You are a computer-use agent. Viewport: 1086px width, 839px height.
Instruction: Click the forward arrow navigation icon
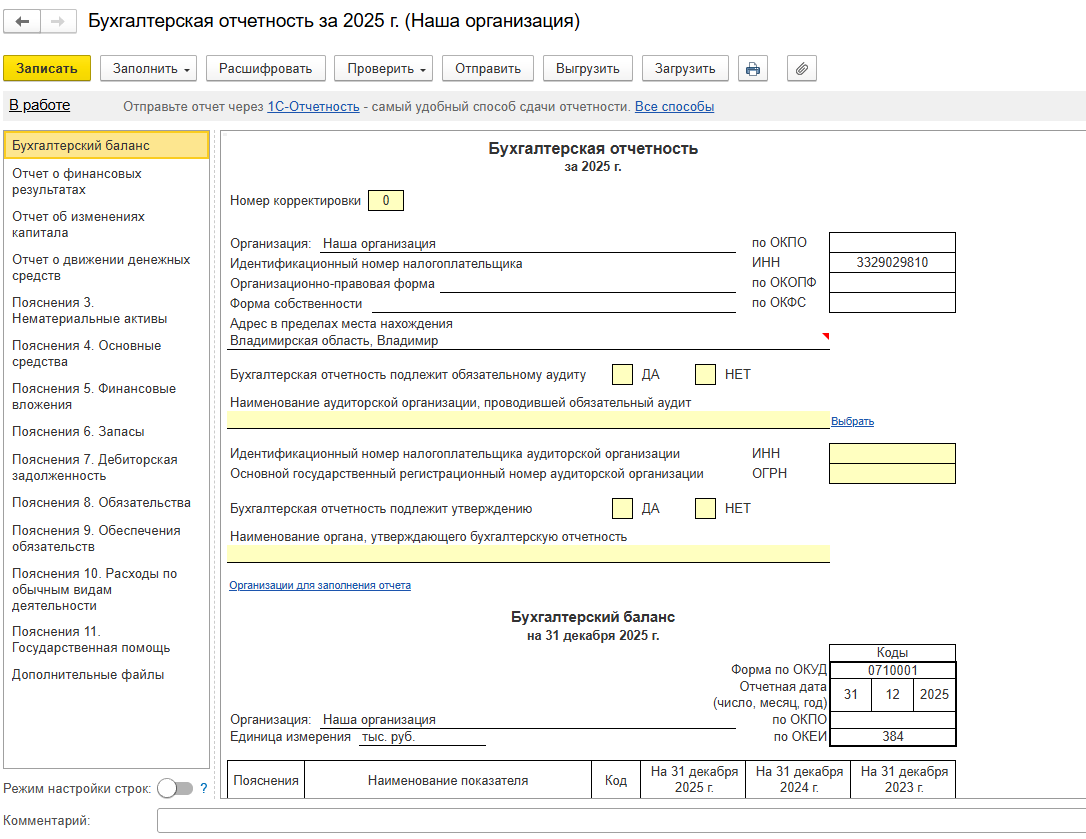click(x=58, y=21)
